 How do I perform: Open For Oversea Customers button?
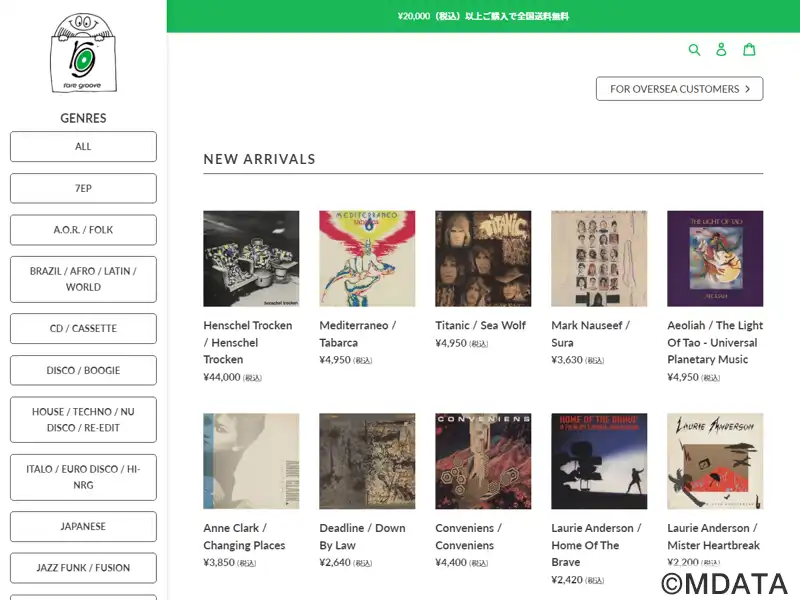[679, 89]
